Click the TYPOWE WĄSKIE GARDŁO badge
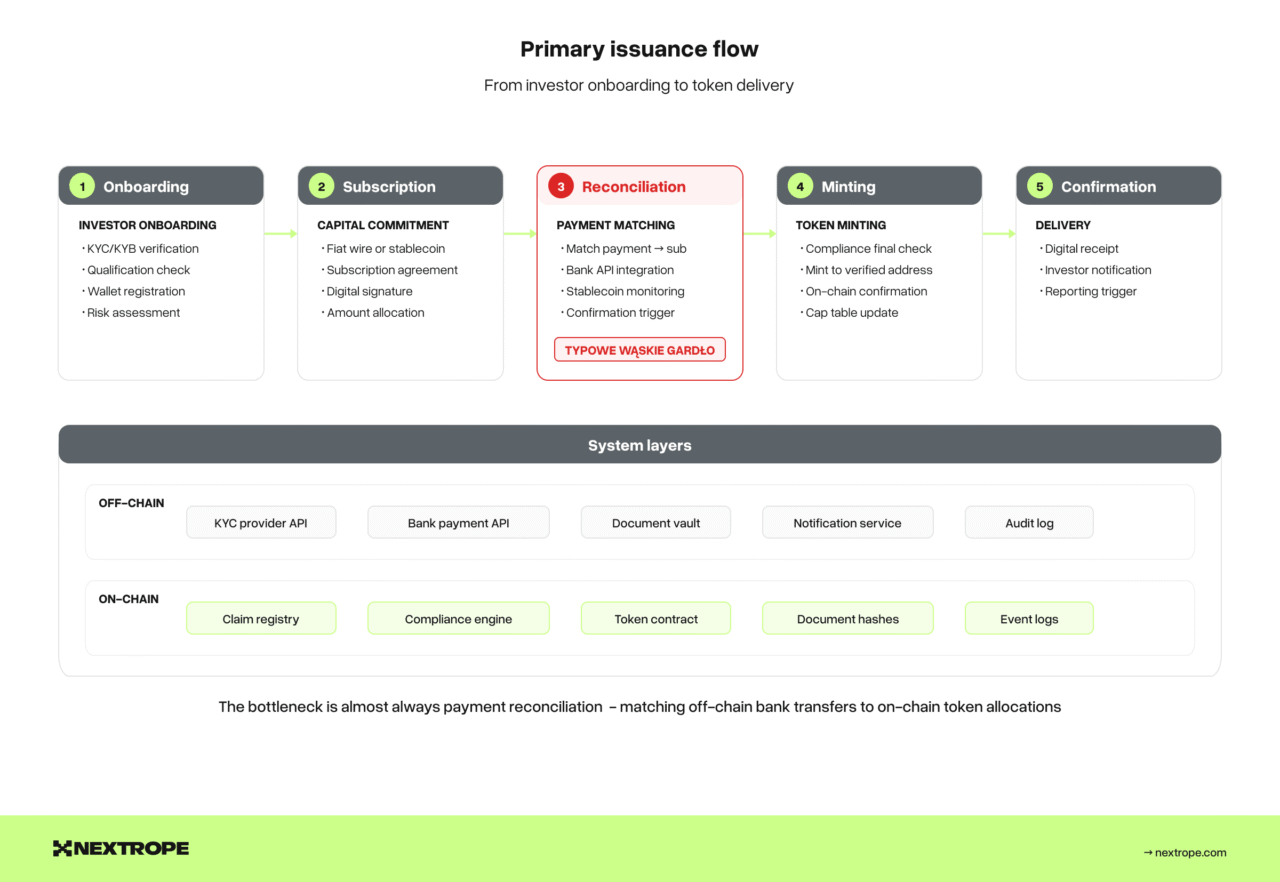This screenshot has width=1280, height=882. click(x=640, y=350)
